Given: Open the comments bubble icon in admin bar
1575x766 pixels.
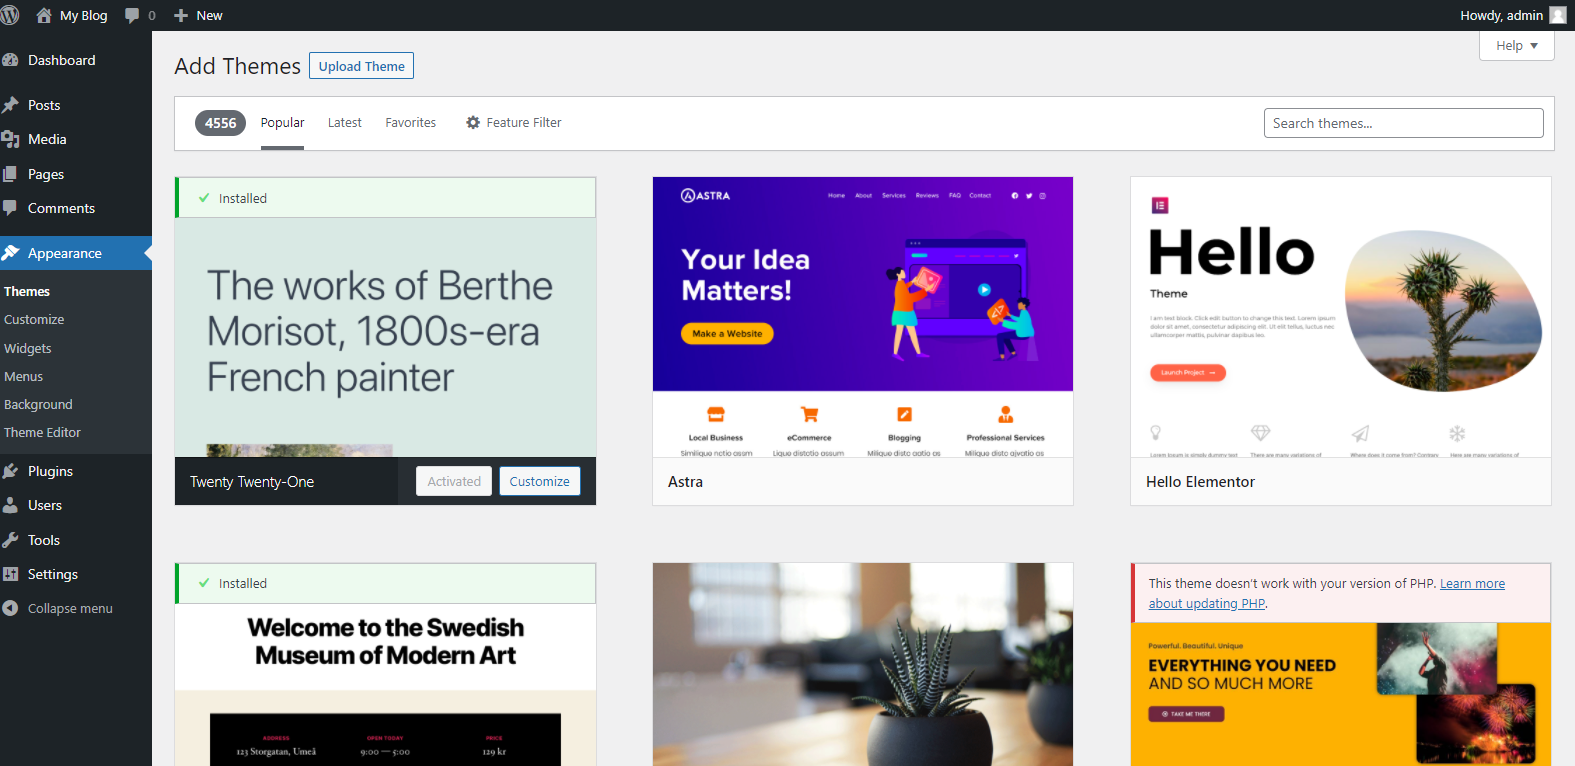Looking at the screenshot, I should tap(132, 16).
